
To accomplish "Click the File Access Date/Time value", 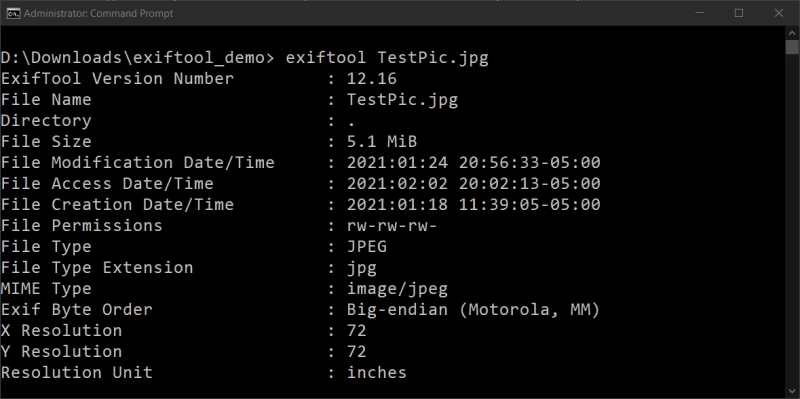I will (473, 184).
